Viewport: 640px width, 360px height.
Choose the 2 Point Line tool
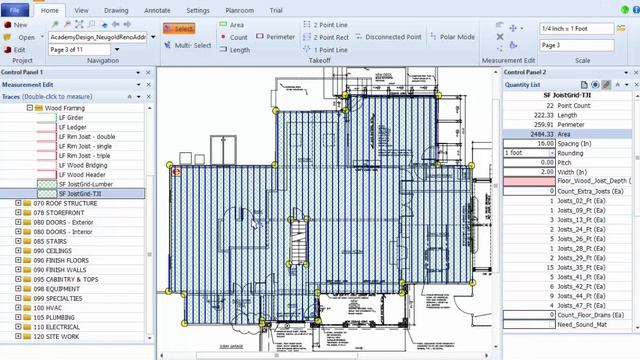[326, 25]
